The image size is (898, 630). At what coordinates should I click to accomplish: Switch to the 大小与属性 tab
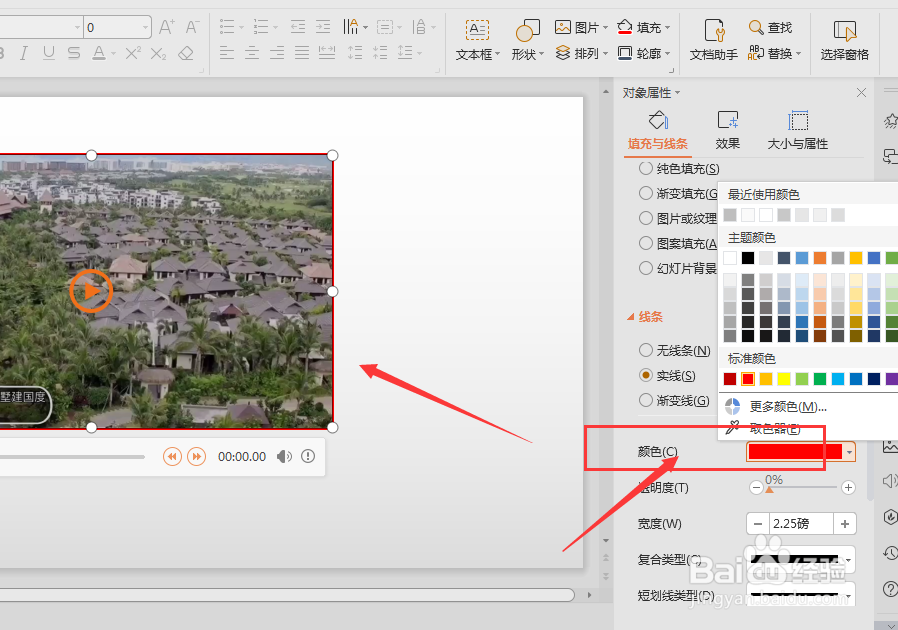coord(798,131)
